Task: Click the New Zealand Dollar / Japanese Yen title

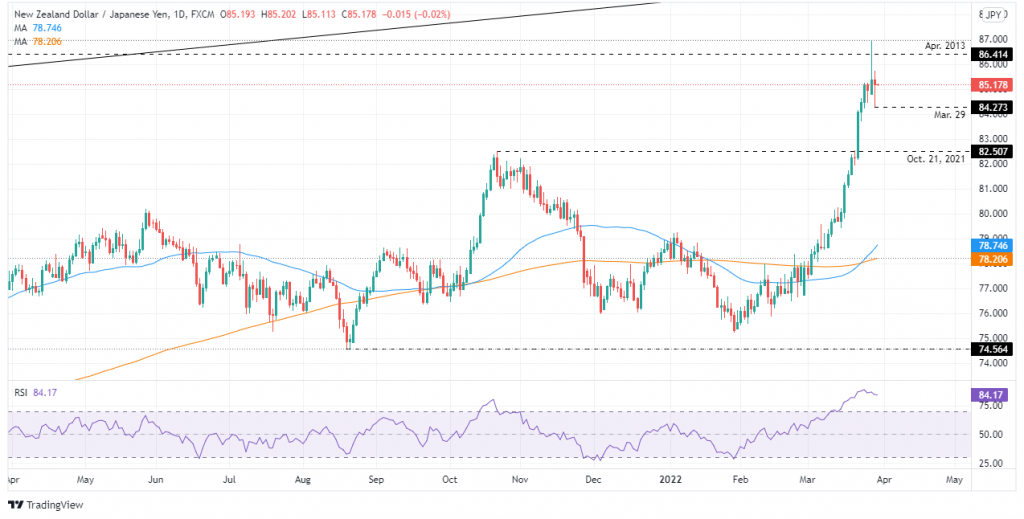Action: 88,14
